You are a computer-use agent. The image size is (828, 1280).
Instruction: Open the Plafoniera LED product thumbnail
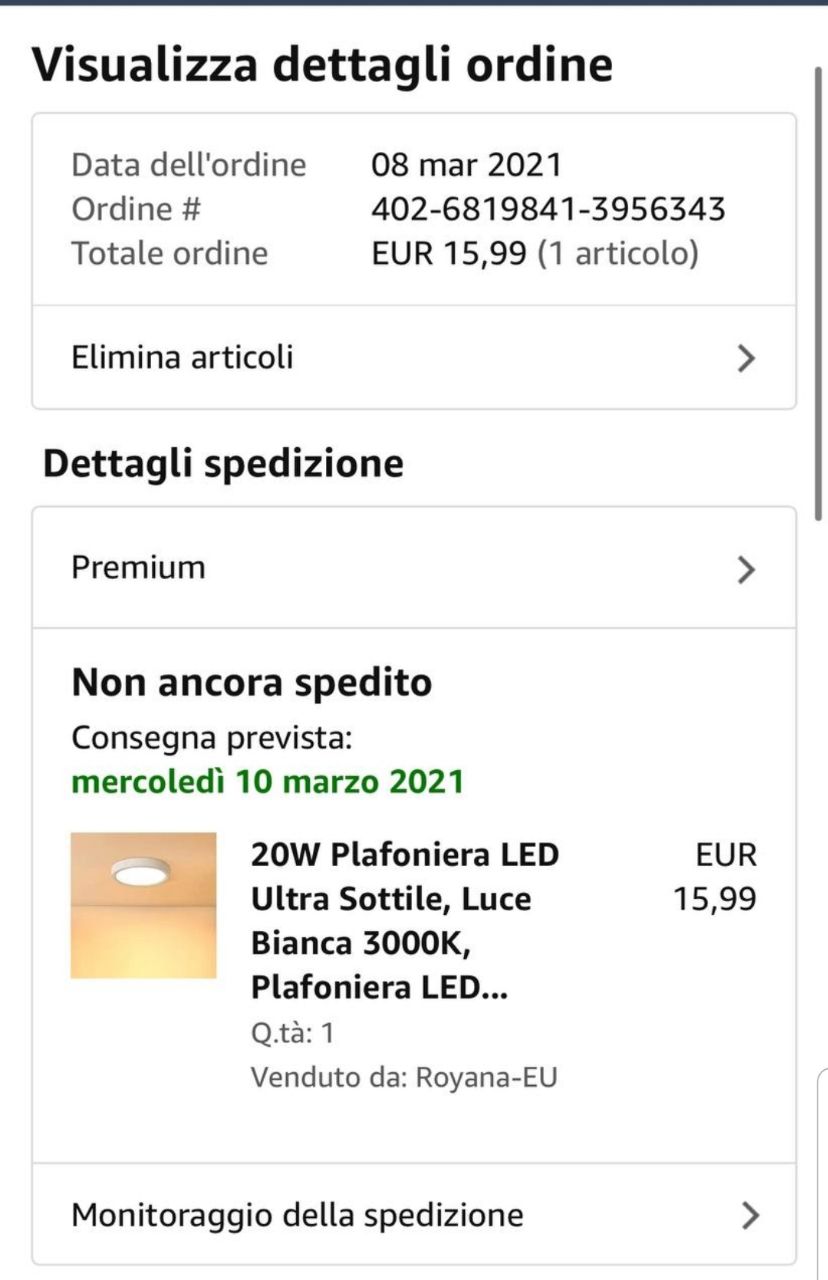point(143,905)
